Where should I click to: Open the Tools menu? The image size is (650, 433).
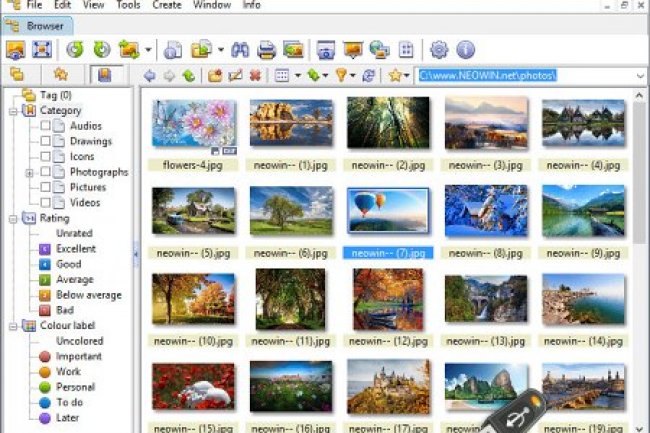[x=128, y=5]
